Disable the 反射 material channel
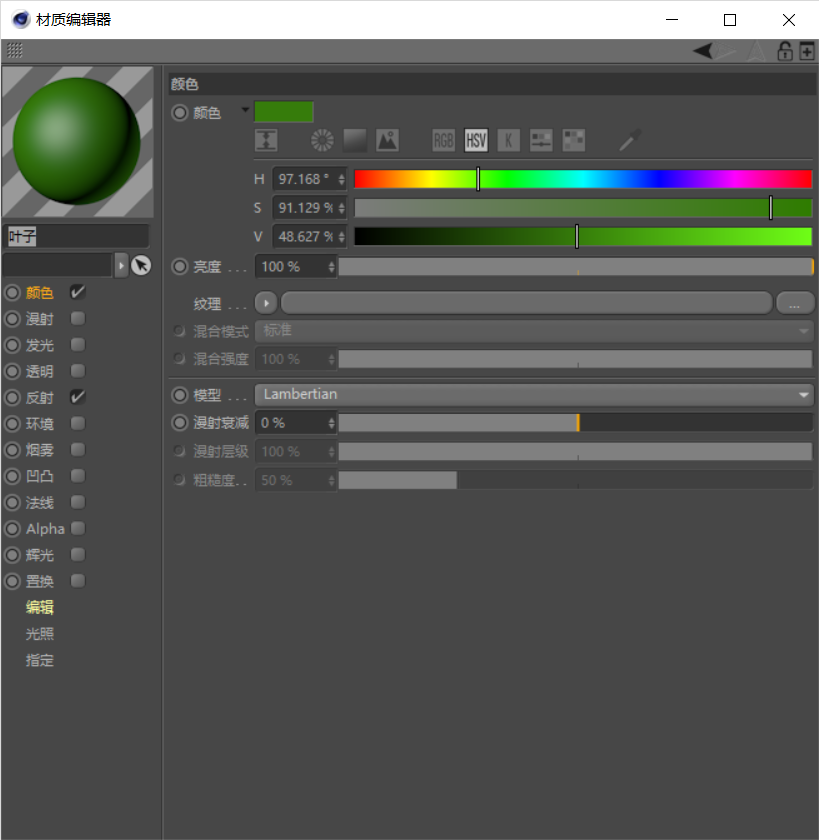The image size is (819, 840). coord(77,396)
